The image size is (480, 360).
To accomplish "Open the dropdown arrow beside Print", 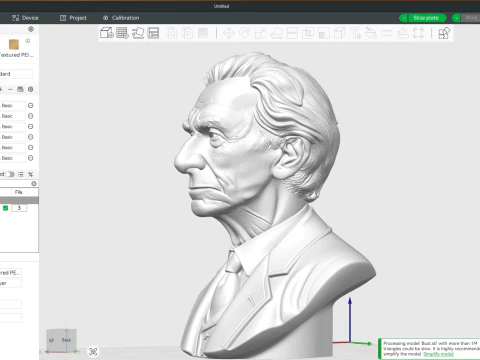I will [x=456, y=18].
